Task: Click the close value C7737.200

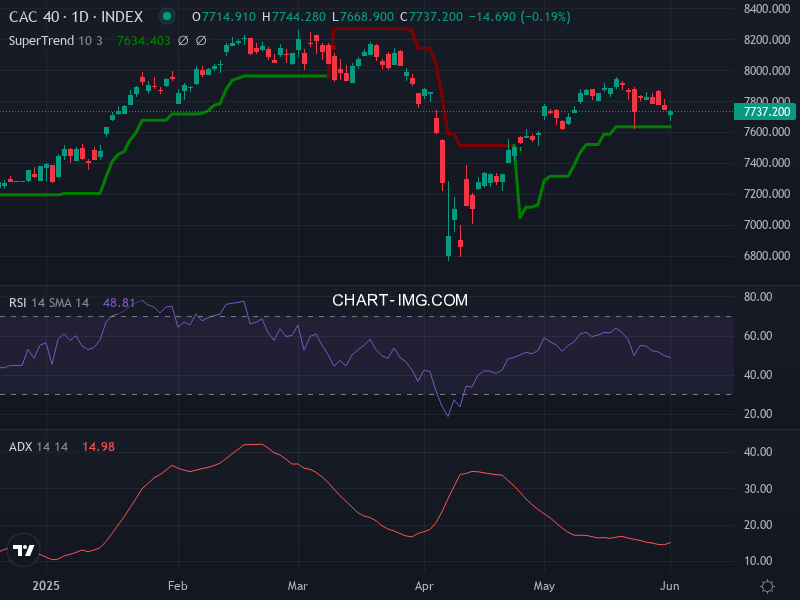Action: (x=431, y=17)
